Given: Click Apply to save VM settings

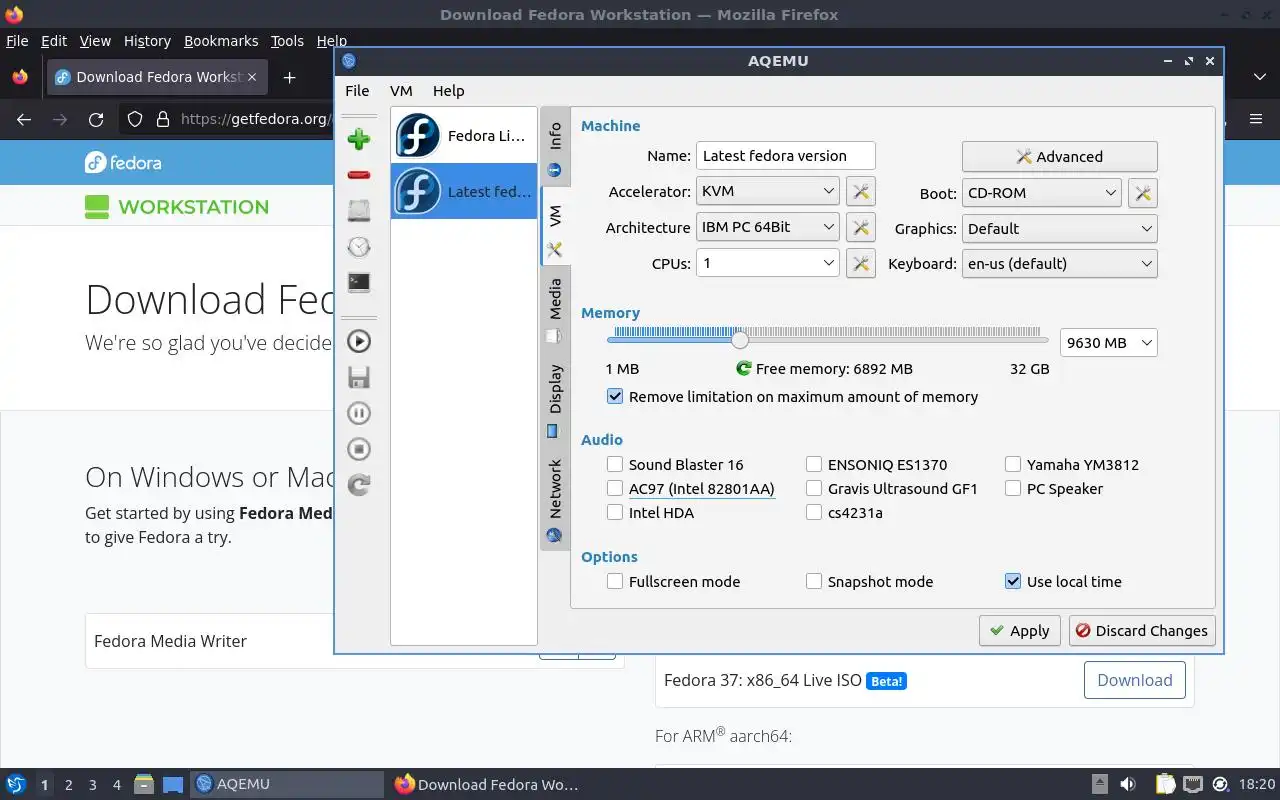Looking at the screenshot, I should pos(1019,631).
